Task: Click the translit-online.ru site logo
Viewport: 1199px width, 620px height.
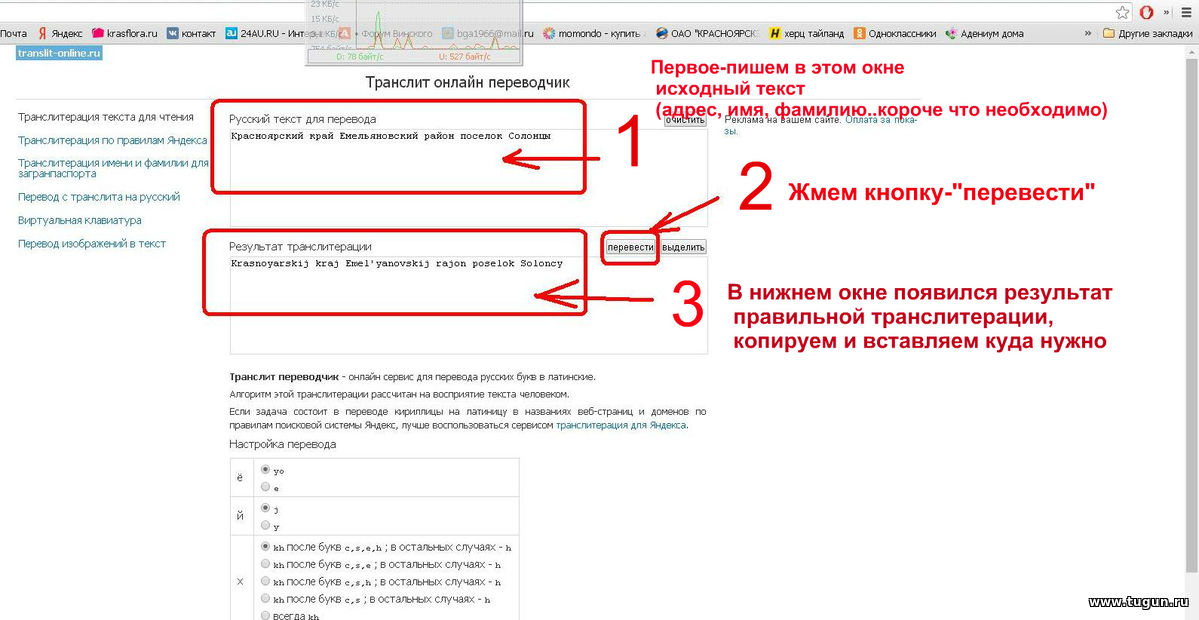Action: pyautogui.click(x=60, y=54)
